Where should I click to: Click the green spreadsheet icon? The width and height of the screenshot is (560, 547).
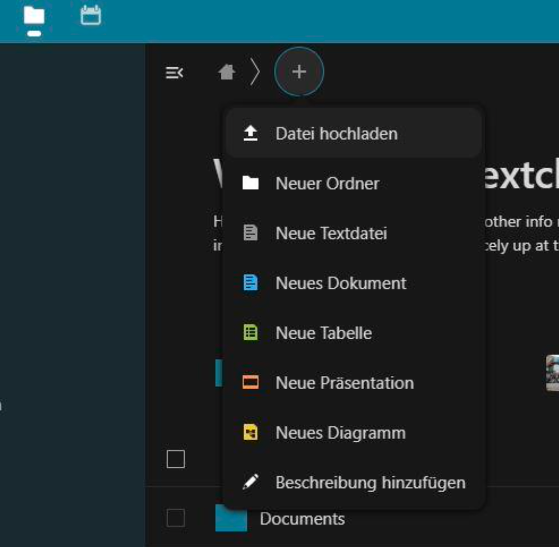tap(250, 332)
